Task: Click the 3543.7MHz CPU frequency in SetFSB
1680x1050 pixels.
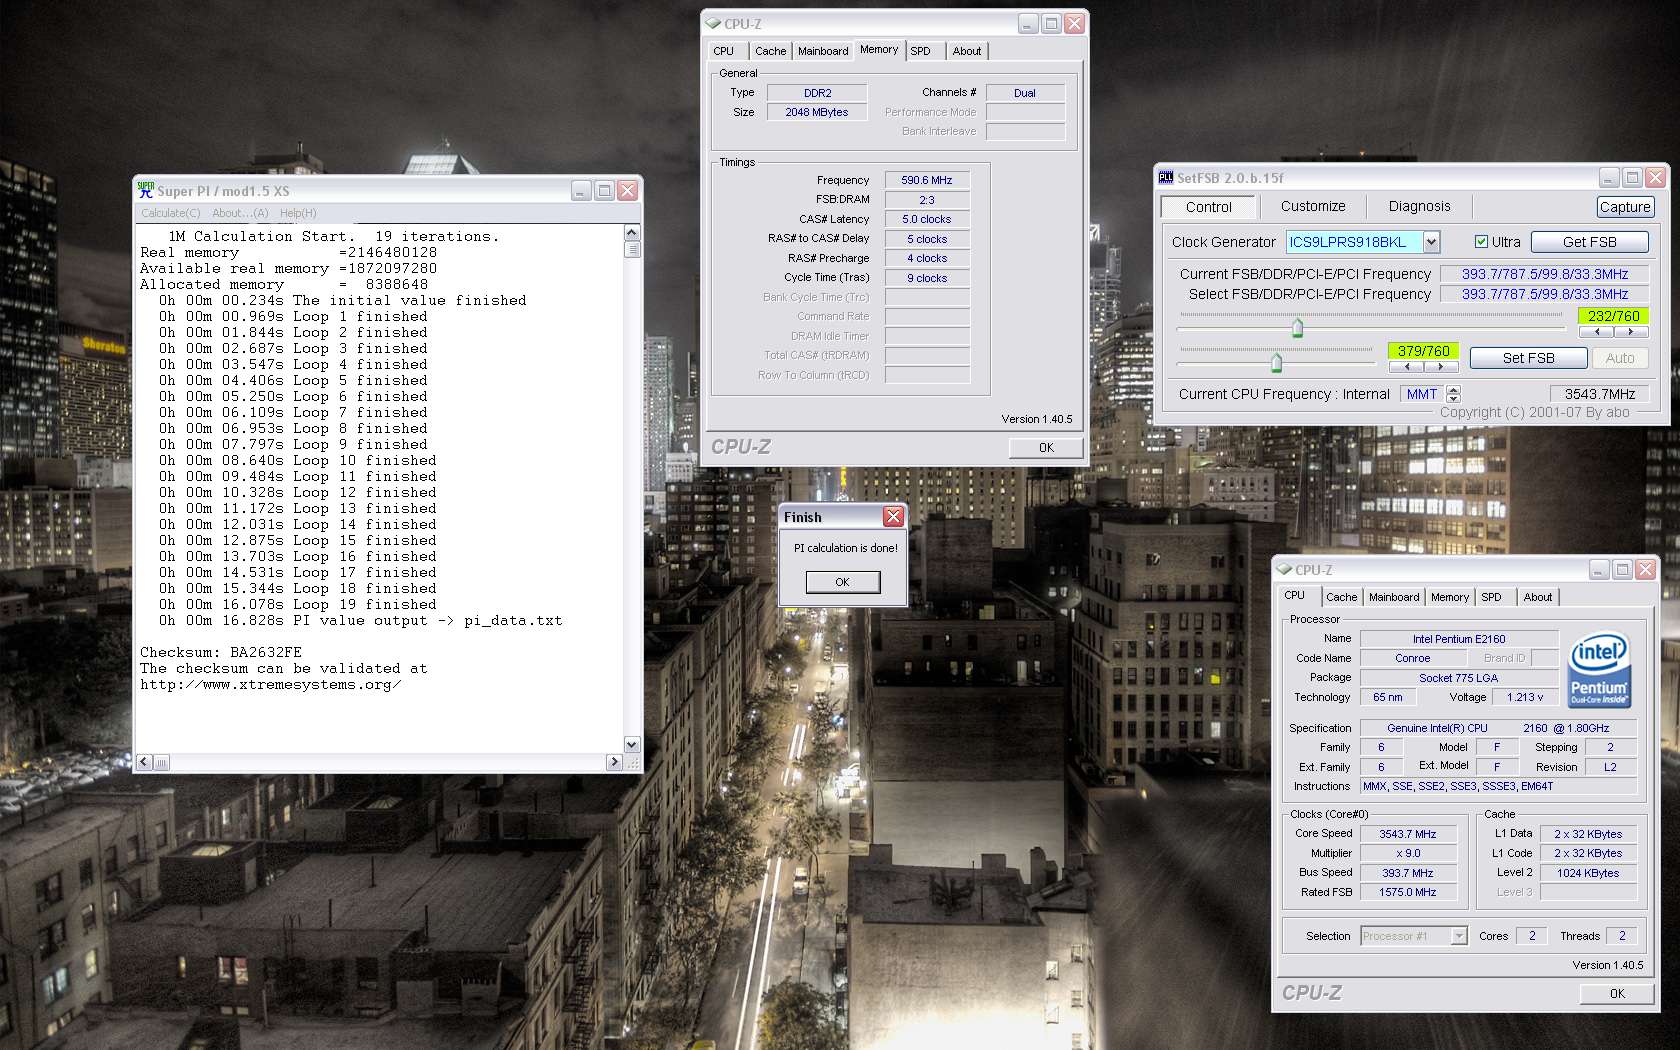Action: tap(1600, 394)
